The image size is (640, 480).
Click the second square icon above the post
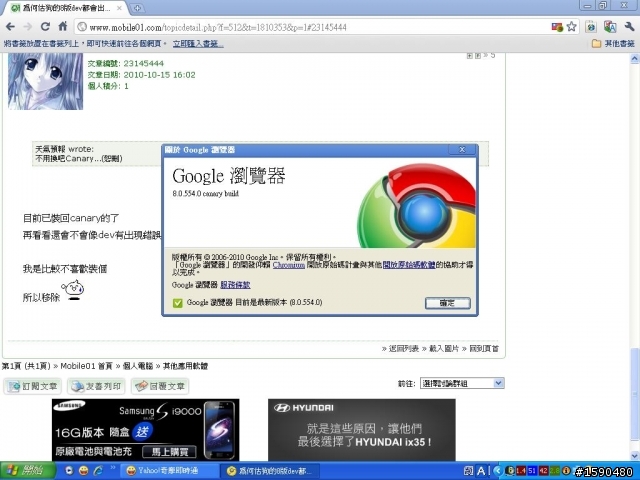(478, 56)
